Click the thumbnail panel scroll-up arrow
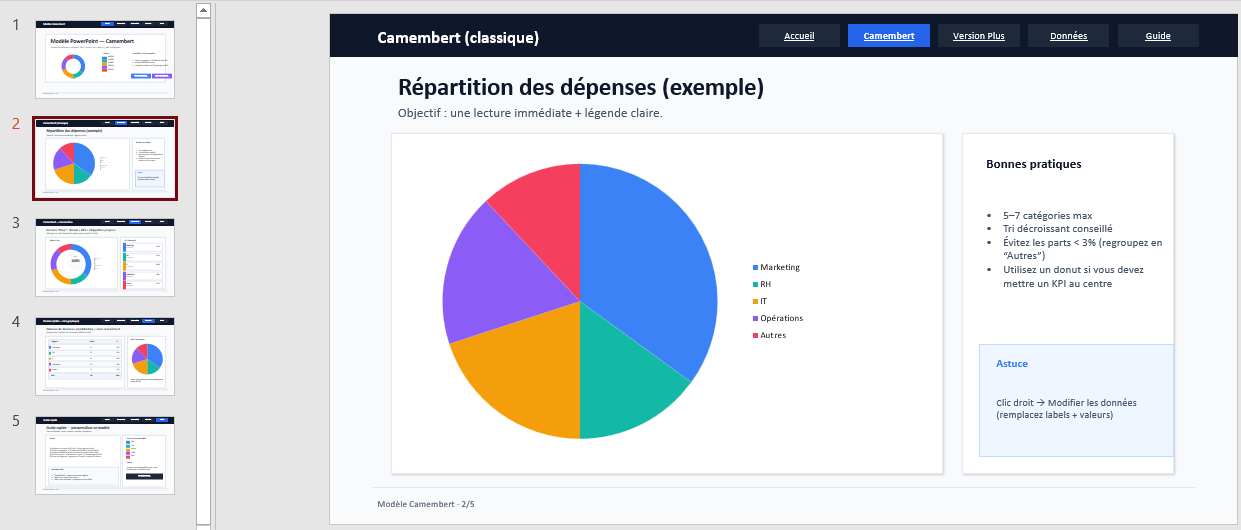Image resolution: width=1241 pixels, height=530 pixels. 203,10
